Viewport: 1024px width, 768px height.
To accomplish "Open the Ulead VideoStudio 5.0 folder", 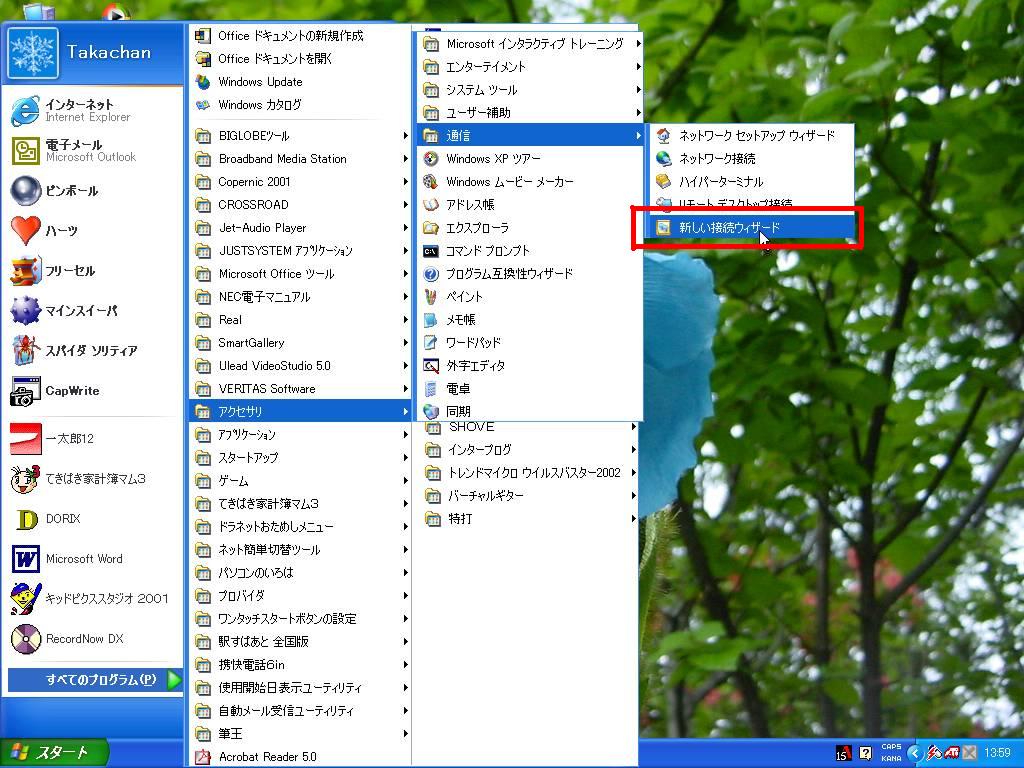I will pos(300,366).
